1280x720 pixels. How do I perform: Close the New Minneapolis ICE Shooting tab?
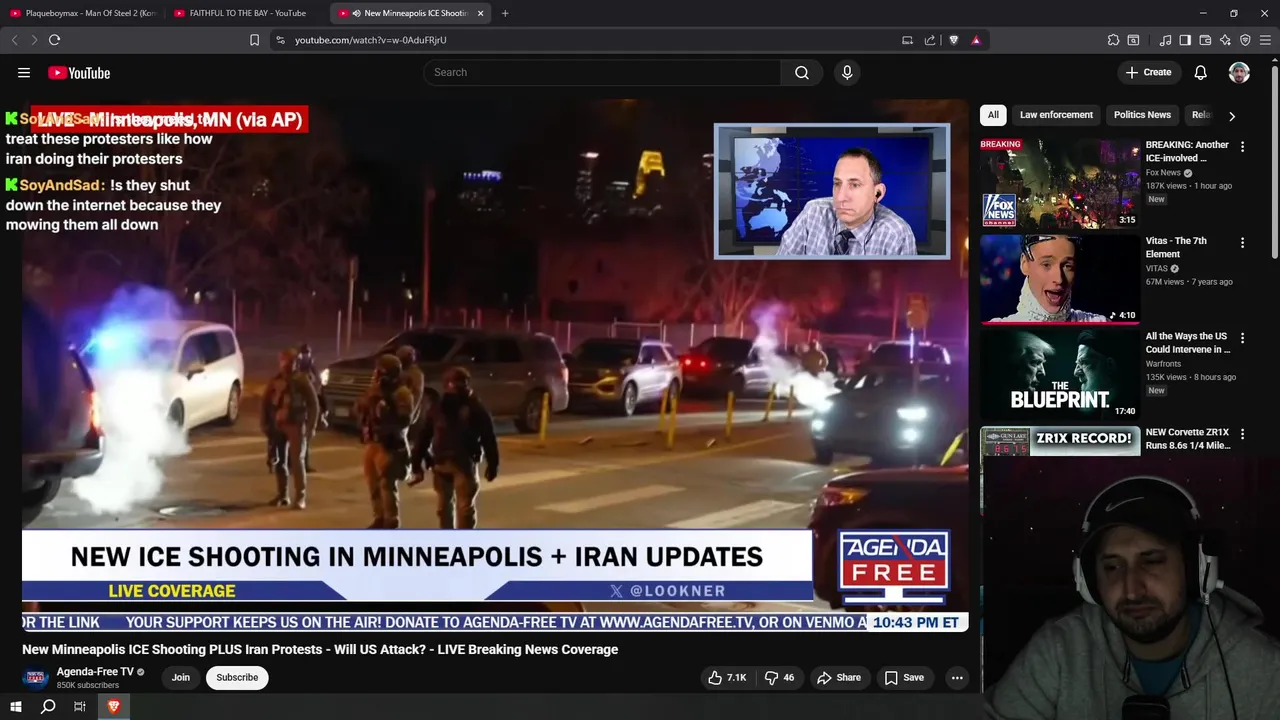click(481, 13)
